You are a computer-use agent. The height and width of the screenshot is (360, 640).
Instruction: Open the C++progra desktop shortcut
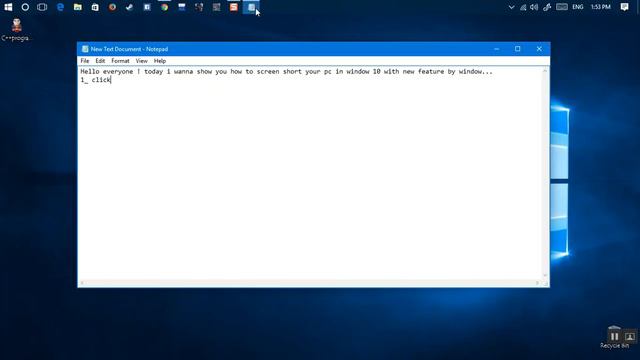click(16, 30)
